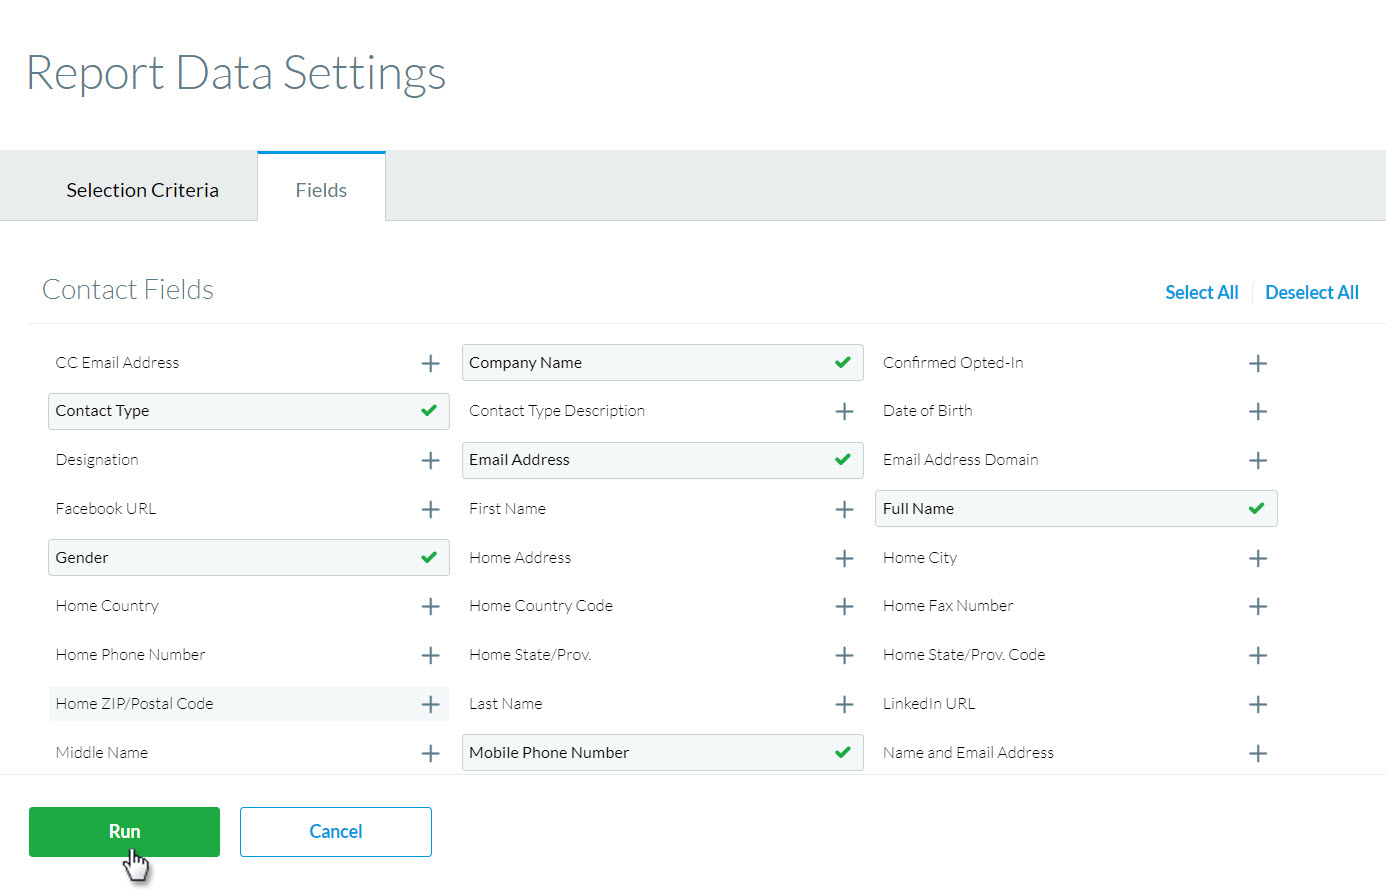The image size is (1386, 891).
Task: Add the Designation field using its plus icon
Action: click(430, 461)
